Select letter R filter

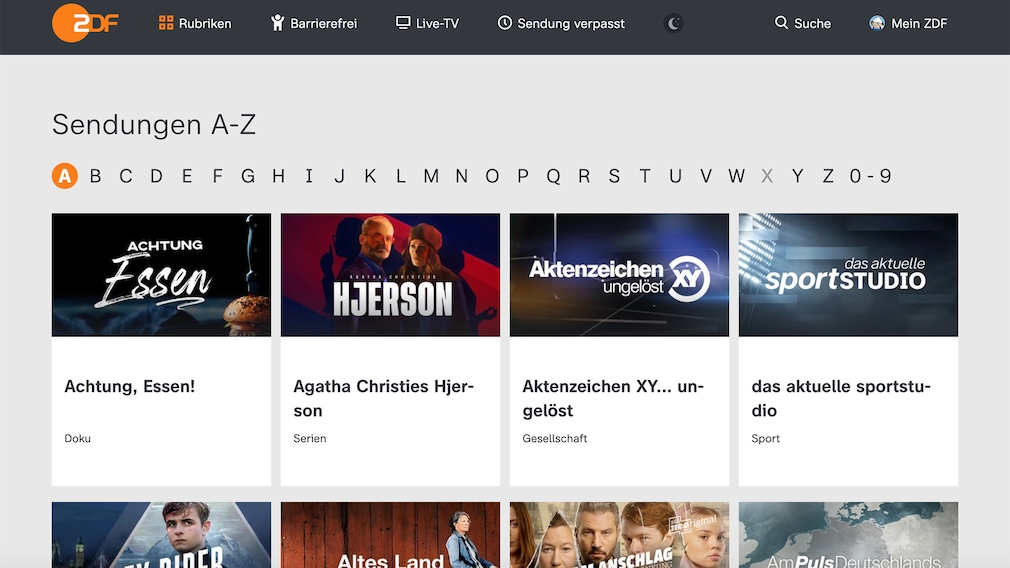(x=584, y=176)
